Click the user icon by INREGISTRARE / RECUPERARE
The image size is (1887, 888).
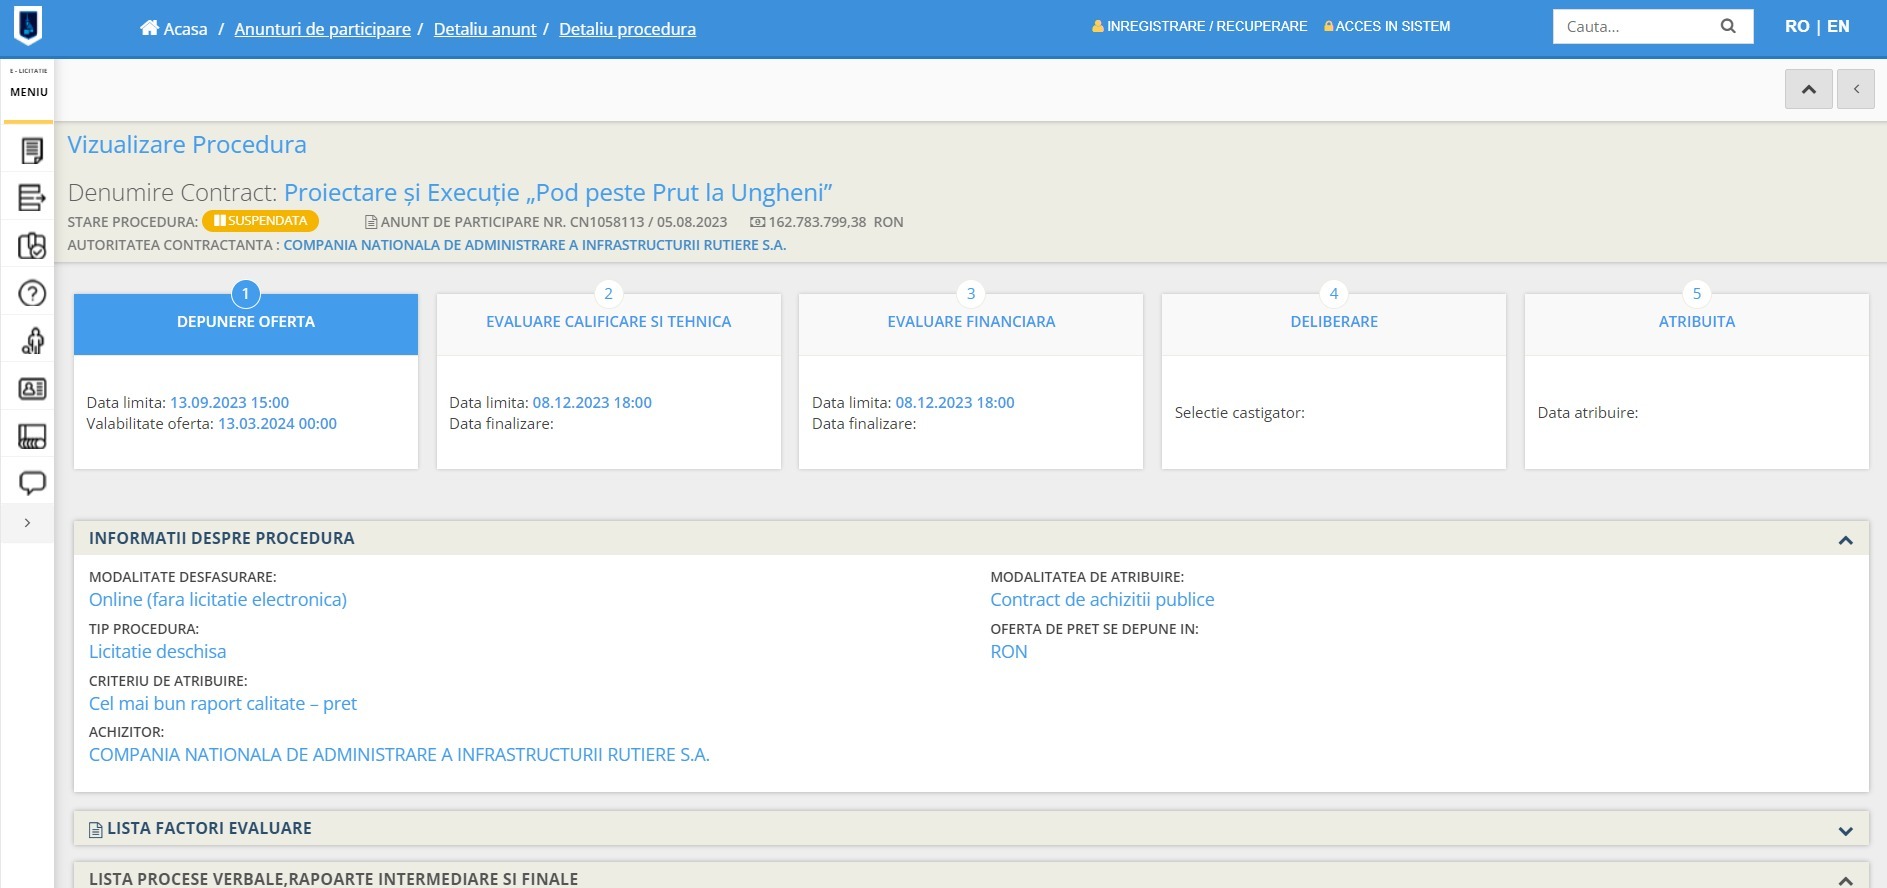point(1098,27)
